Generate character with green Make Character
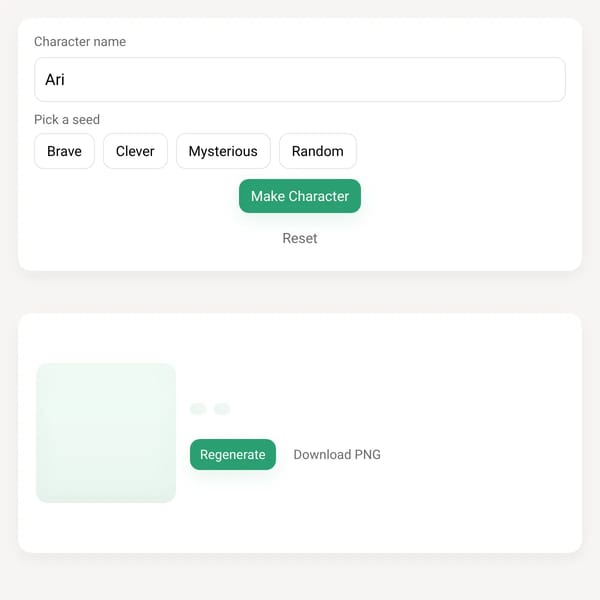The height and width of the screenshot is (600, 600). point(300,196)
